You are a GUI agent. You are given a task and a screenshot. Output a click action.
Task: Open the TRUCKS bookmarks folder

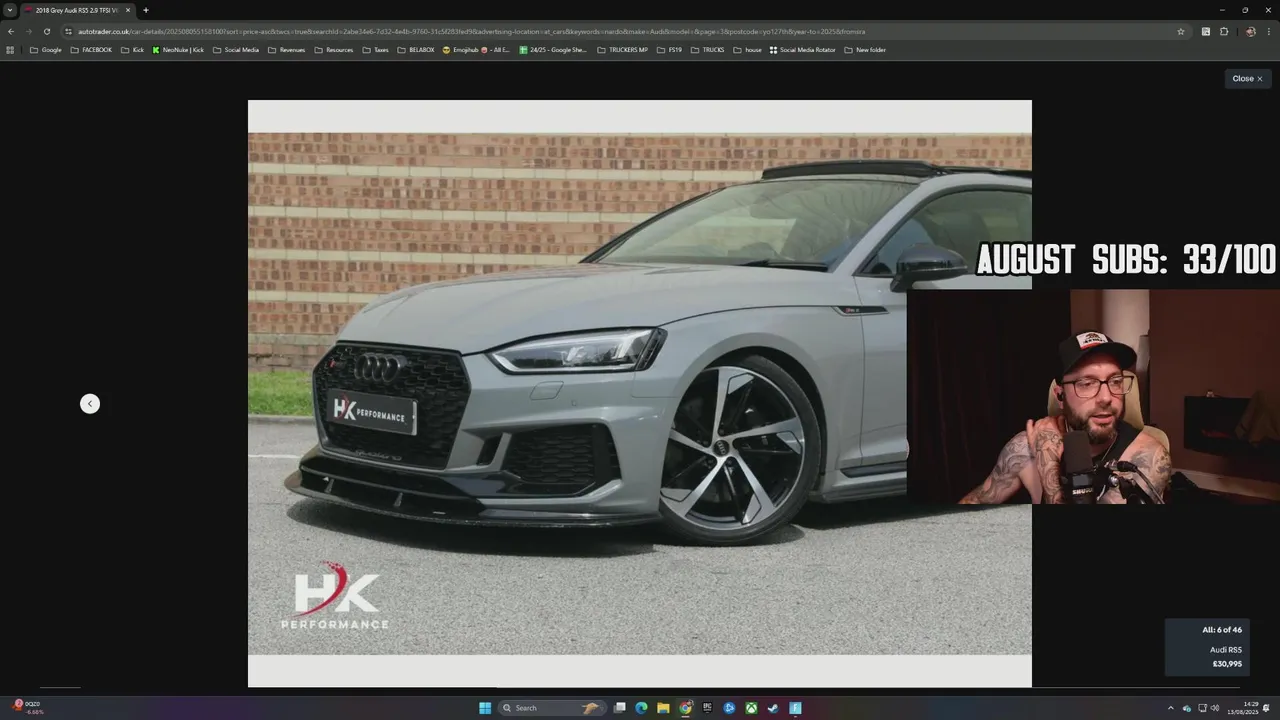pyautogui.click(x=707, y=50)
